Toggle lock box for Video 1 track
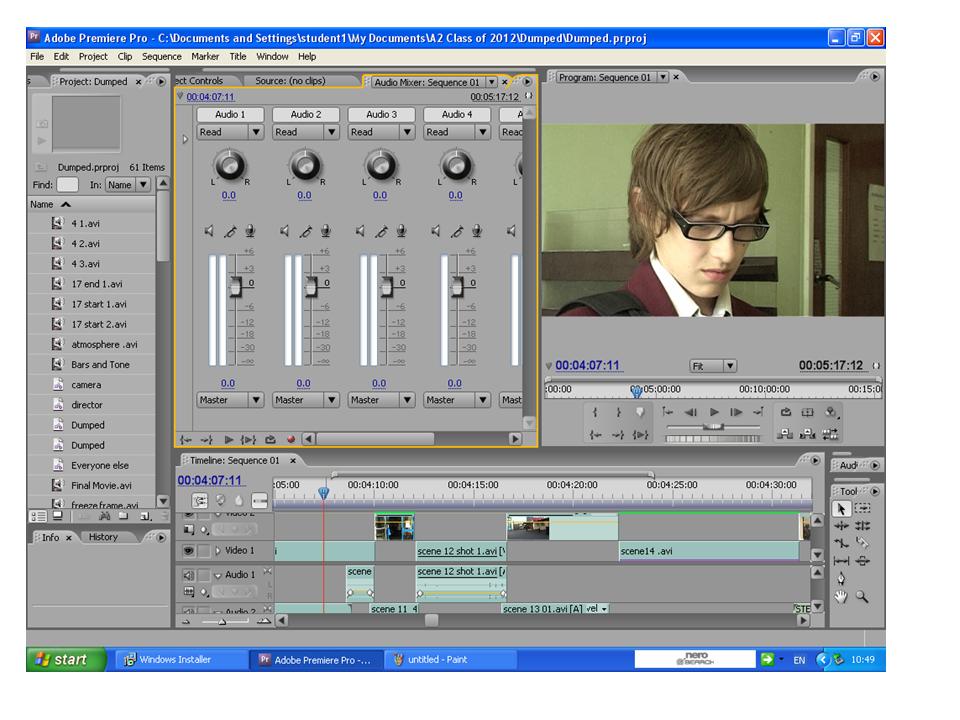 [x=204, y=551]
